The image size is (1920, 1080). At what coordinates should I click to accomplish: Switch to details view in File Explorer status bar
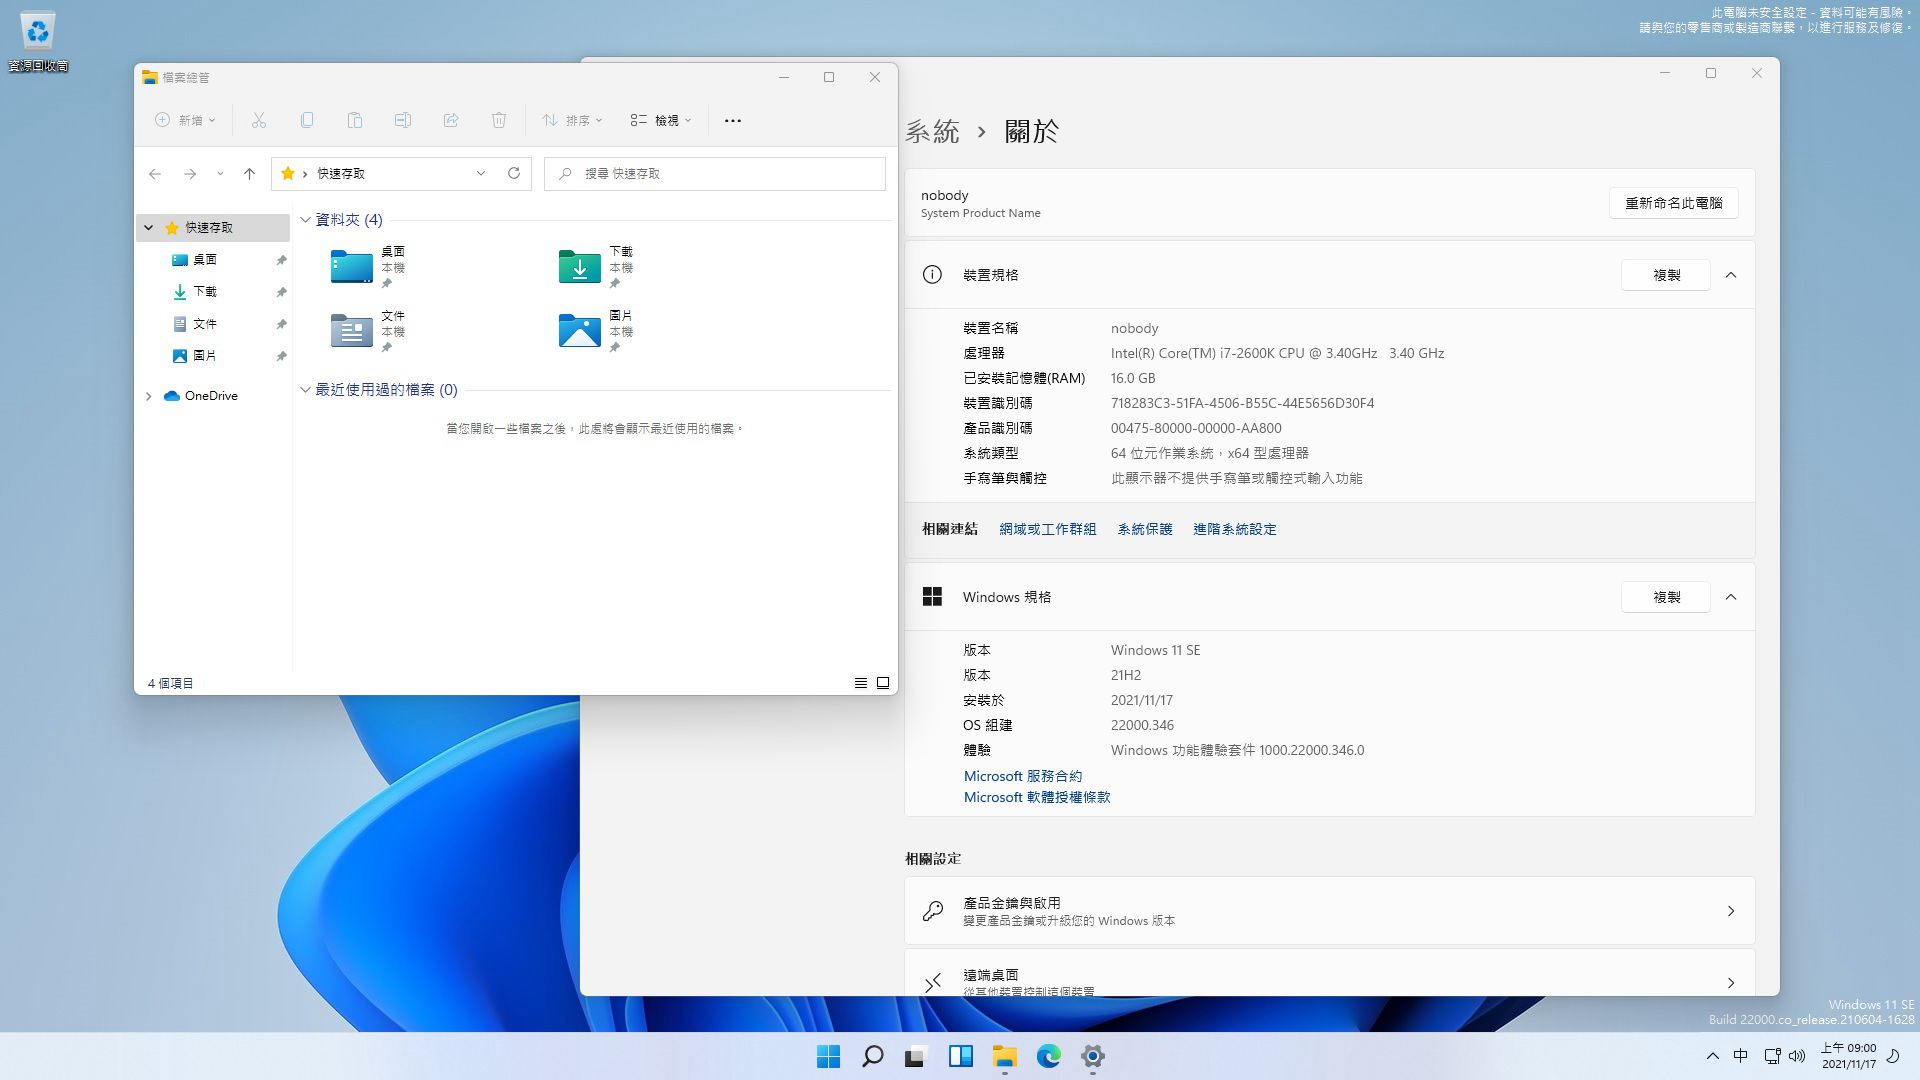click(861, 683)
